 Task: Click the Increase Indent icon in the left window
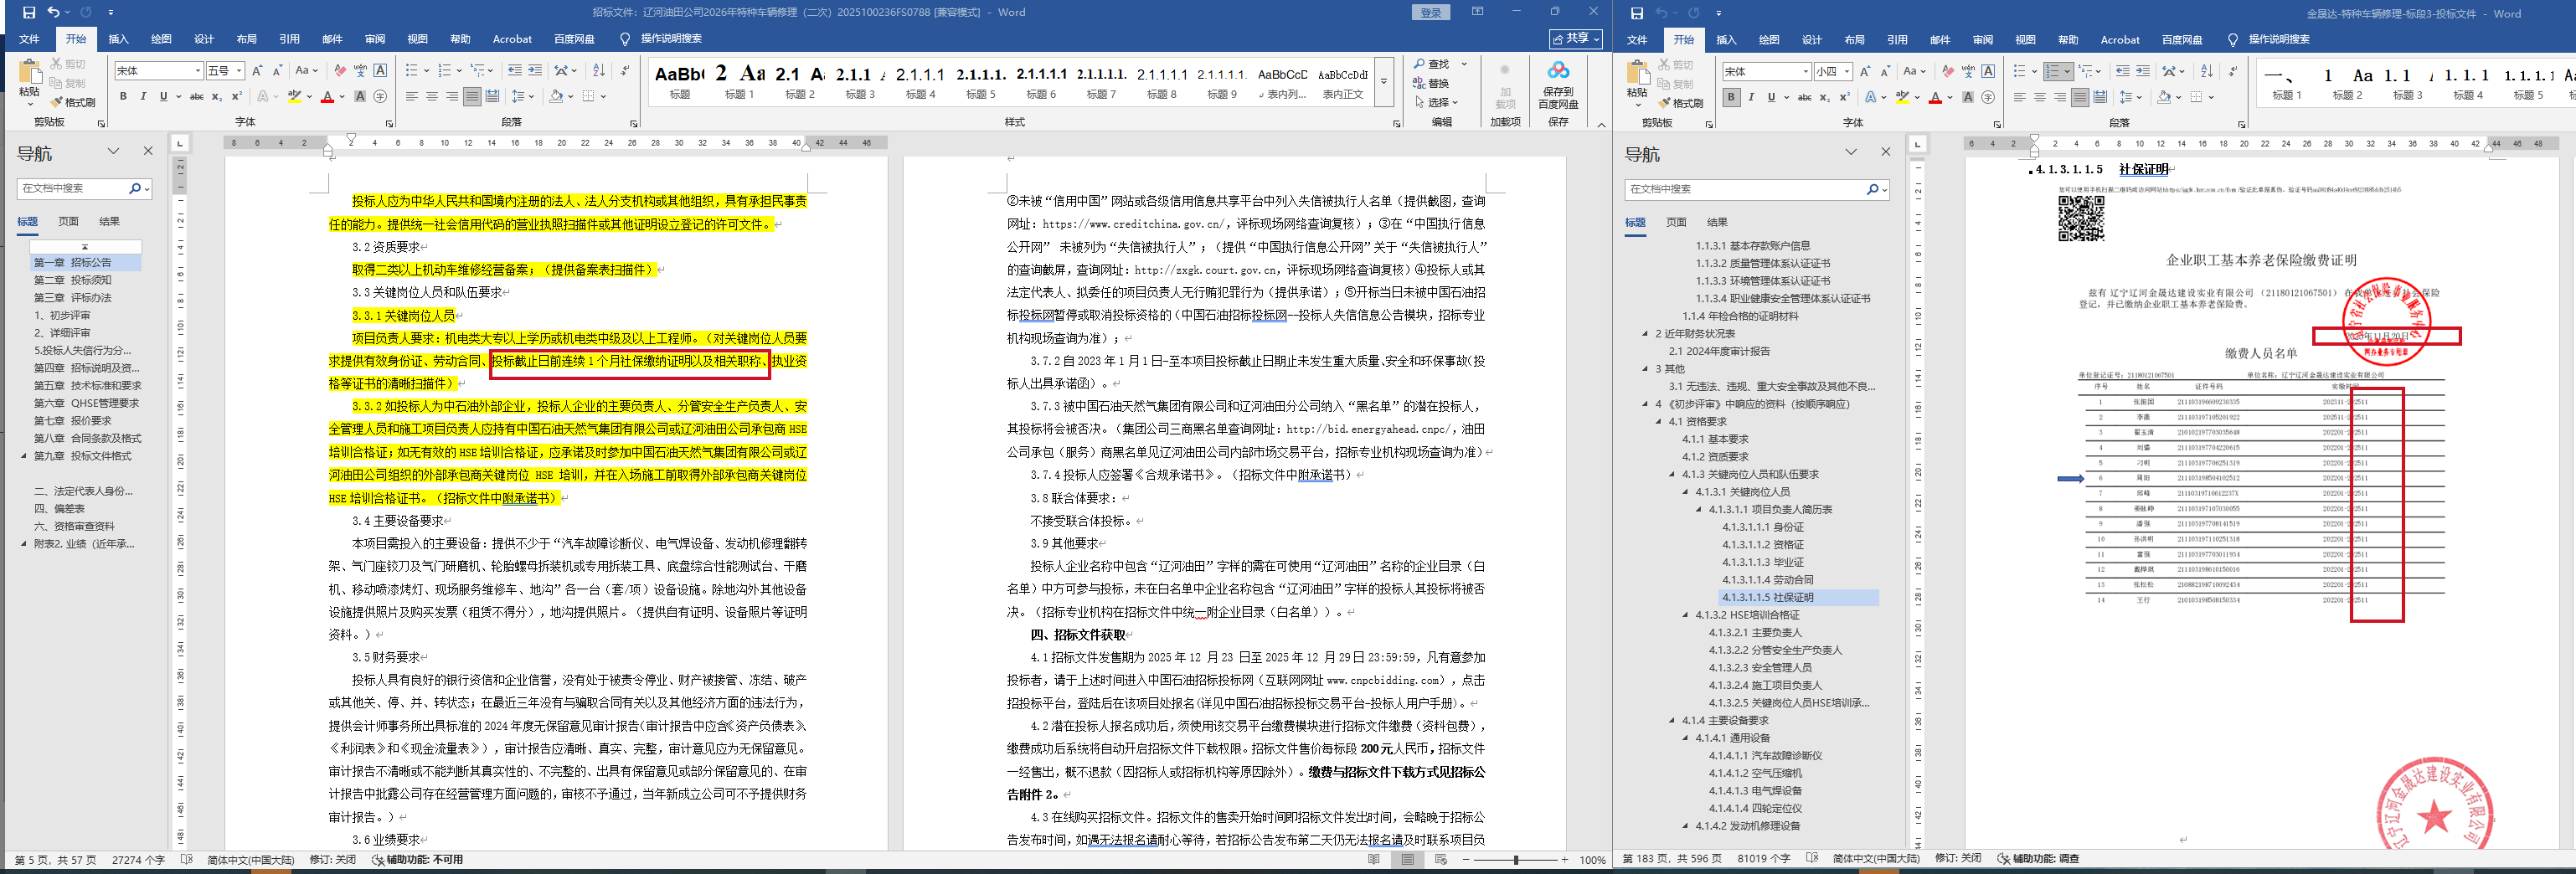(535, 70)
